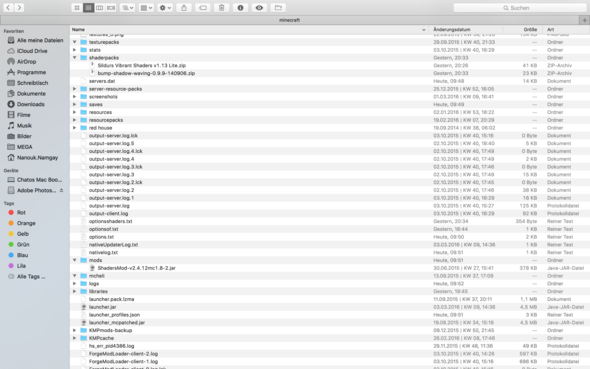Collapse the mcheli folder
The width and height of the screenshot is (590, 369).
75,276
